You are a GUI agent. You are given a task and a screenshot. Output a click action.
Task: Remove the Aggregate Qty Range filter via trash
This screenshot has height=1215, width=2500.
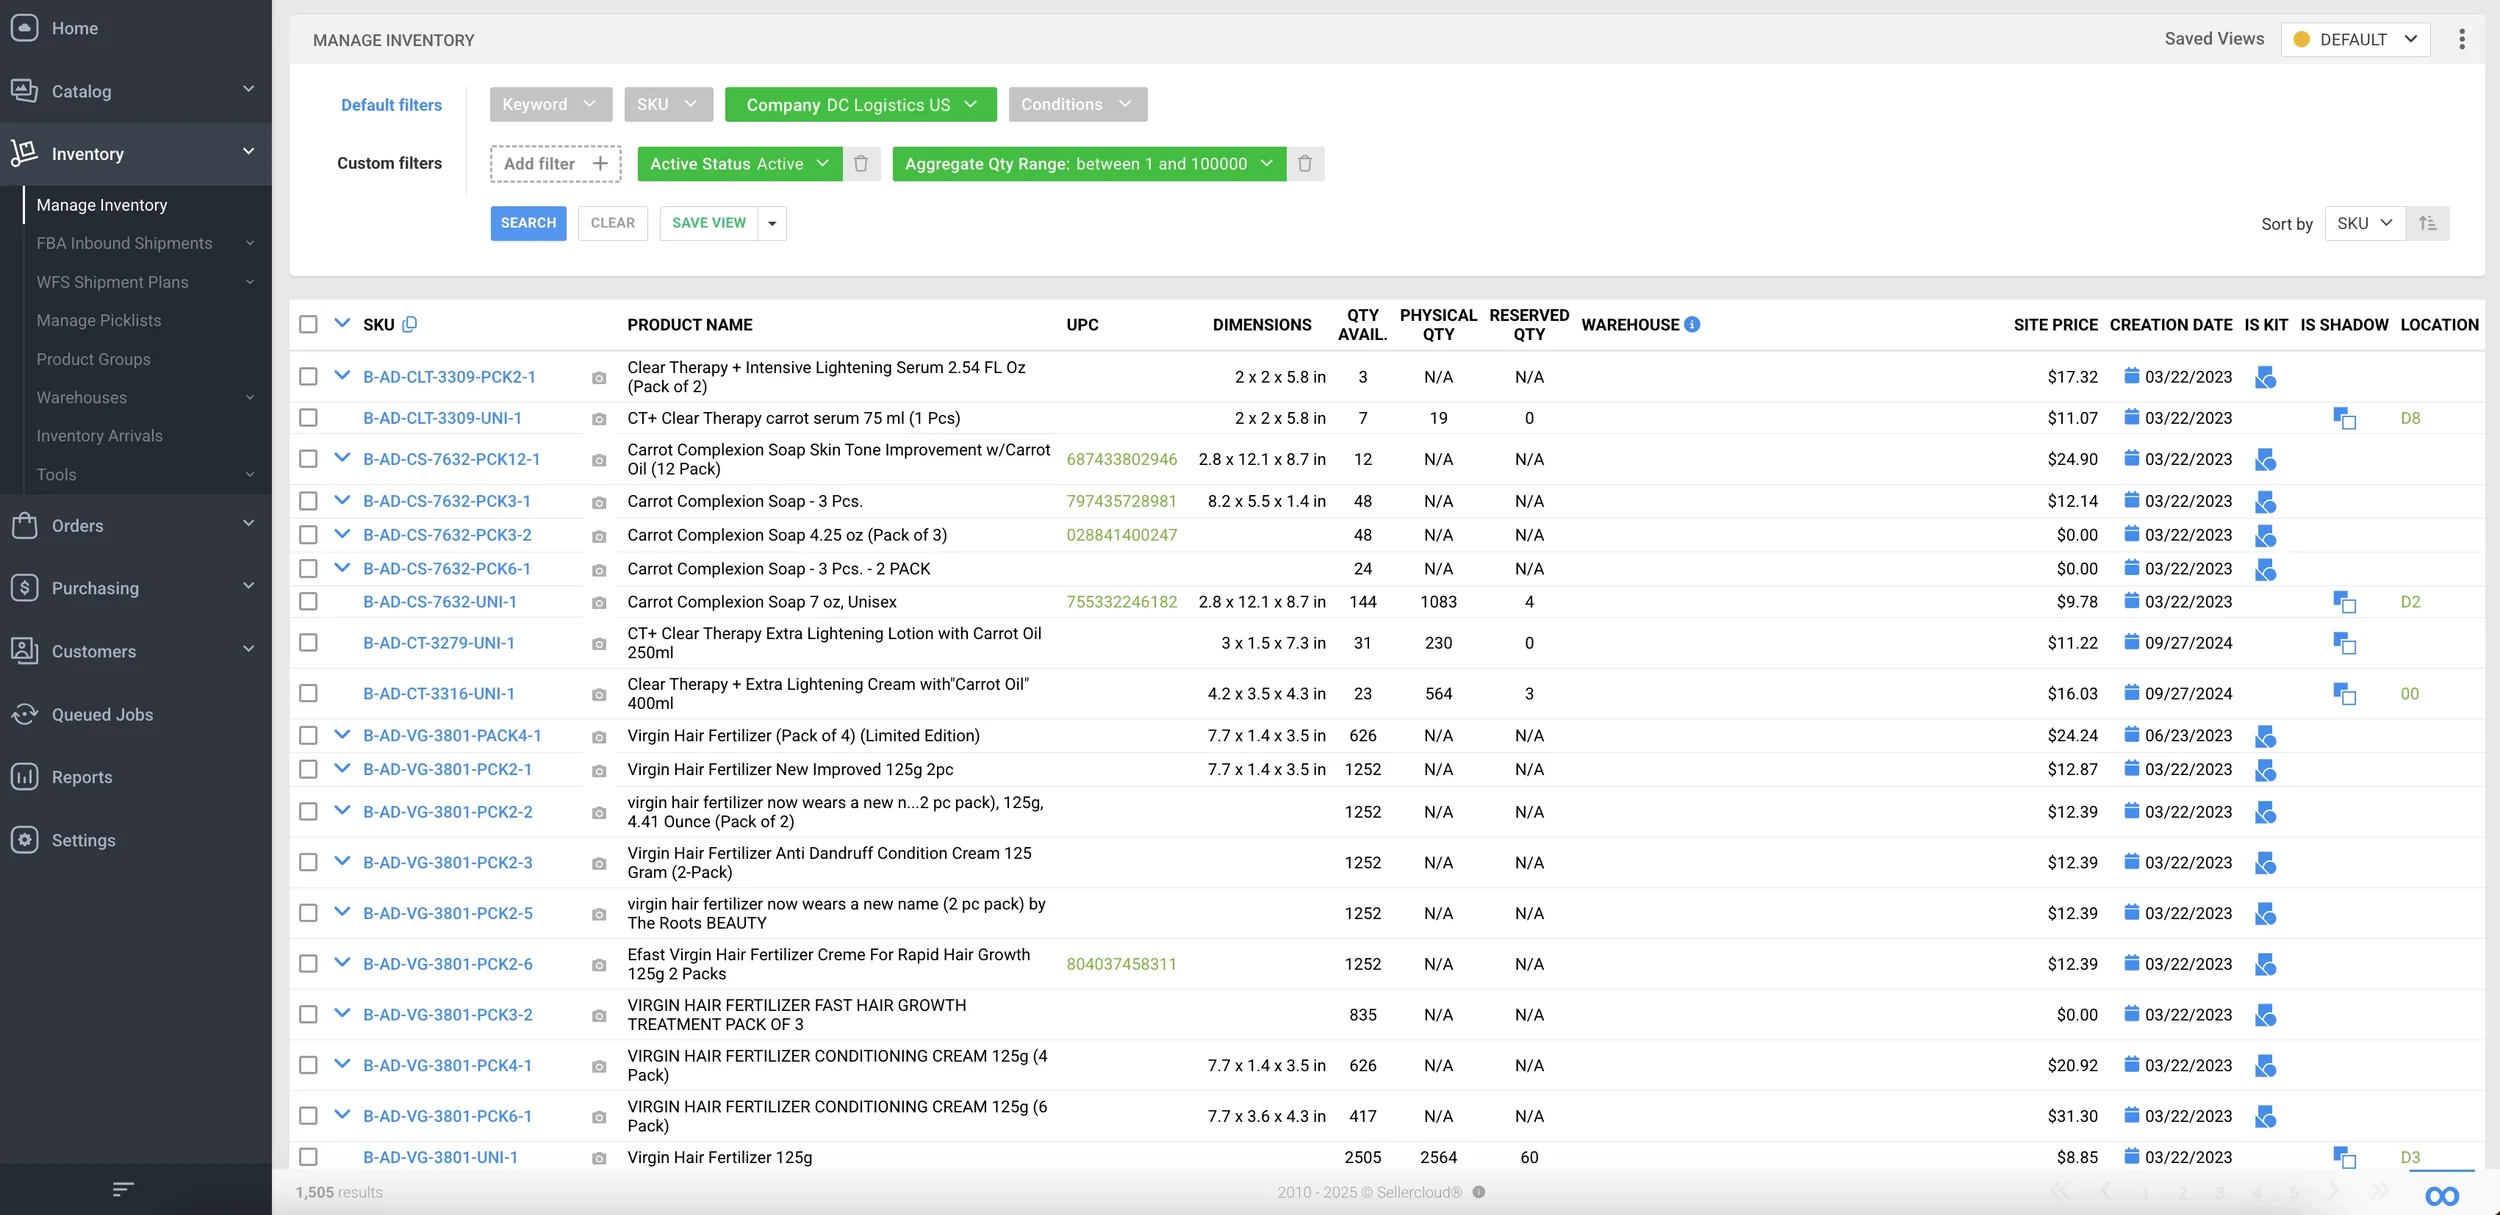(x=1305, y=164)
